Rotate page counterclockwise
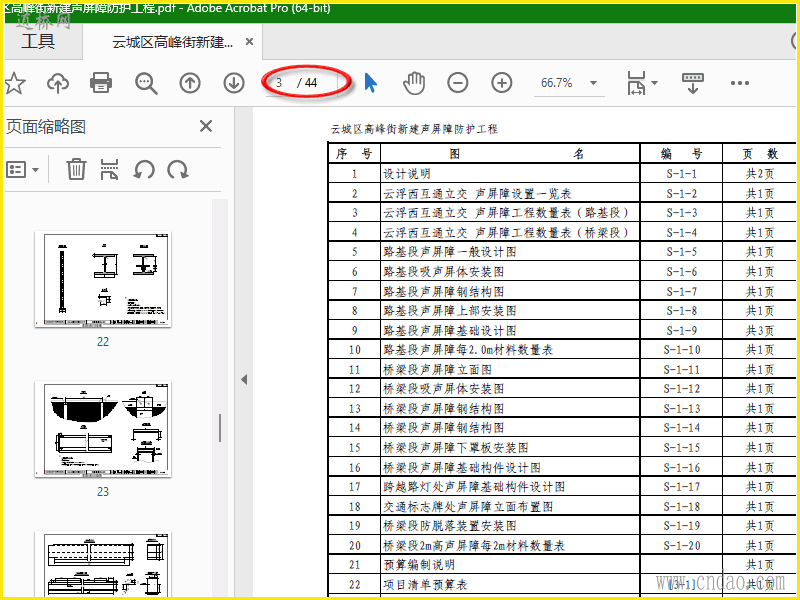The height and width of the screenshot is (600, 800). point(144,169)
